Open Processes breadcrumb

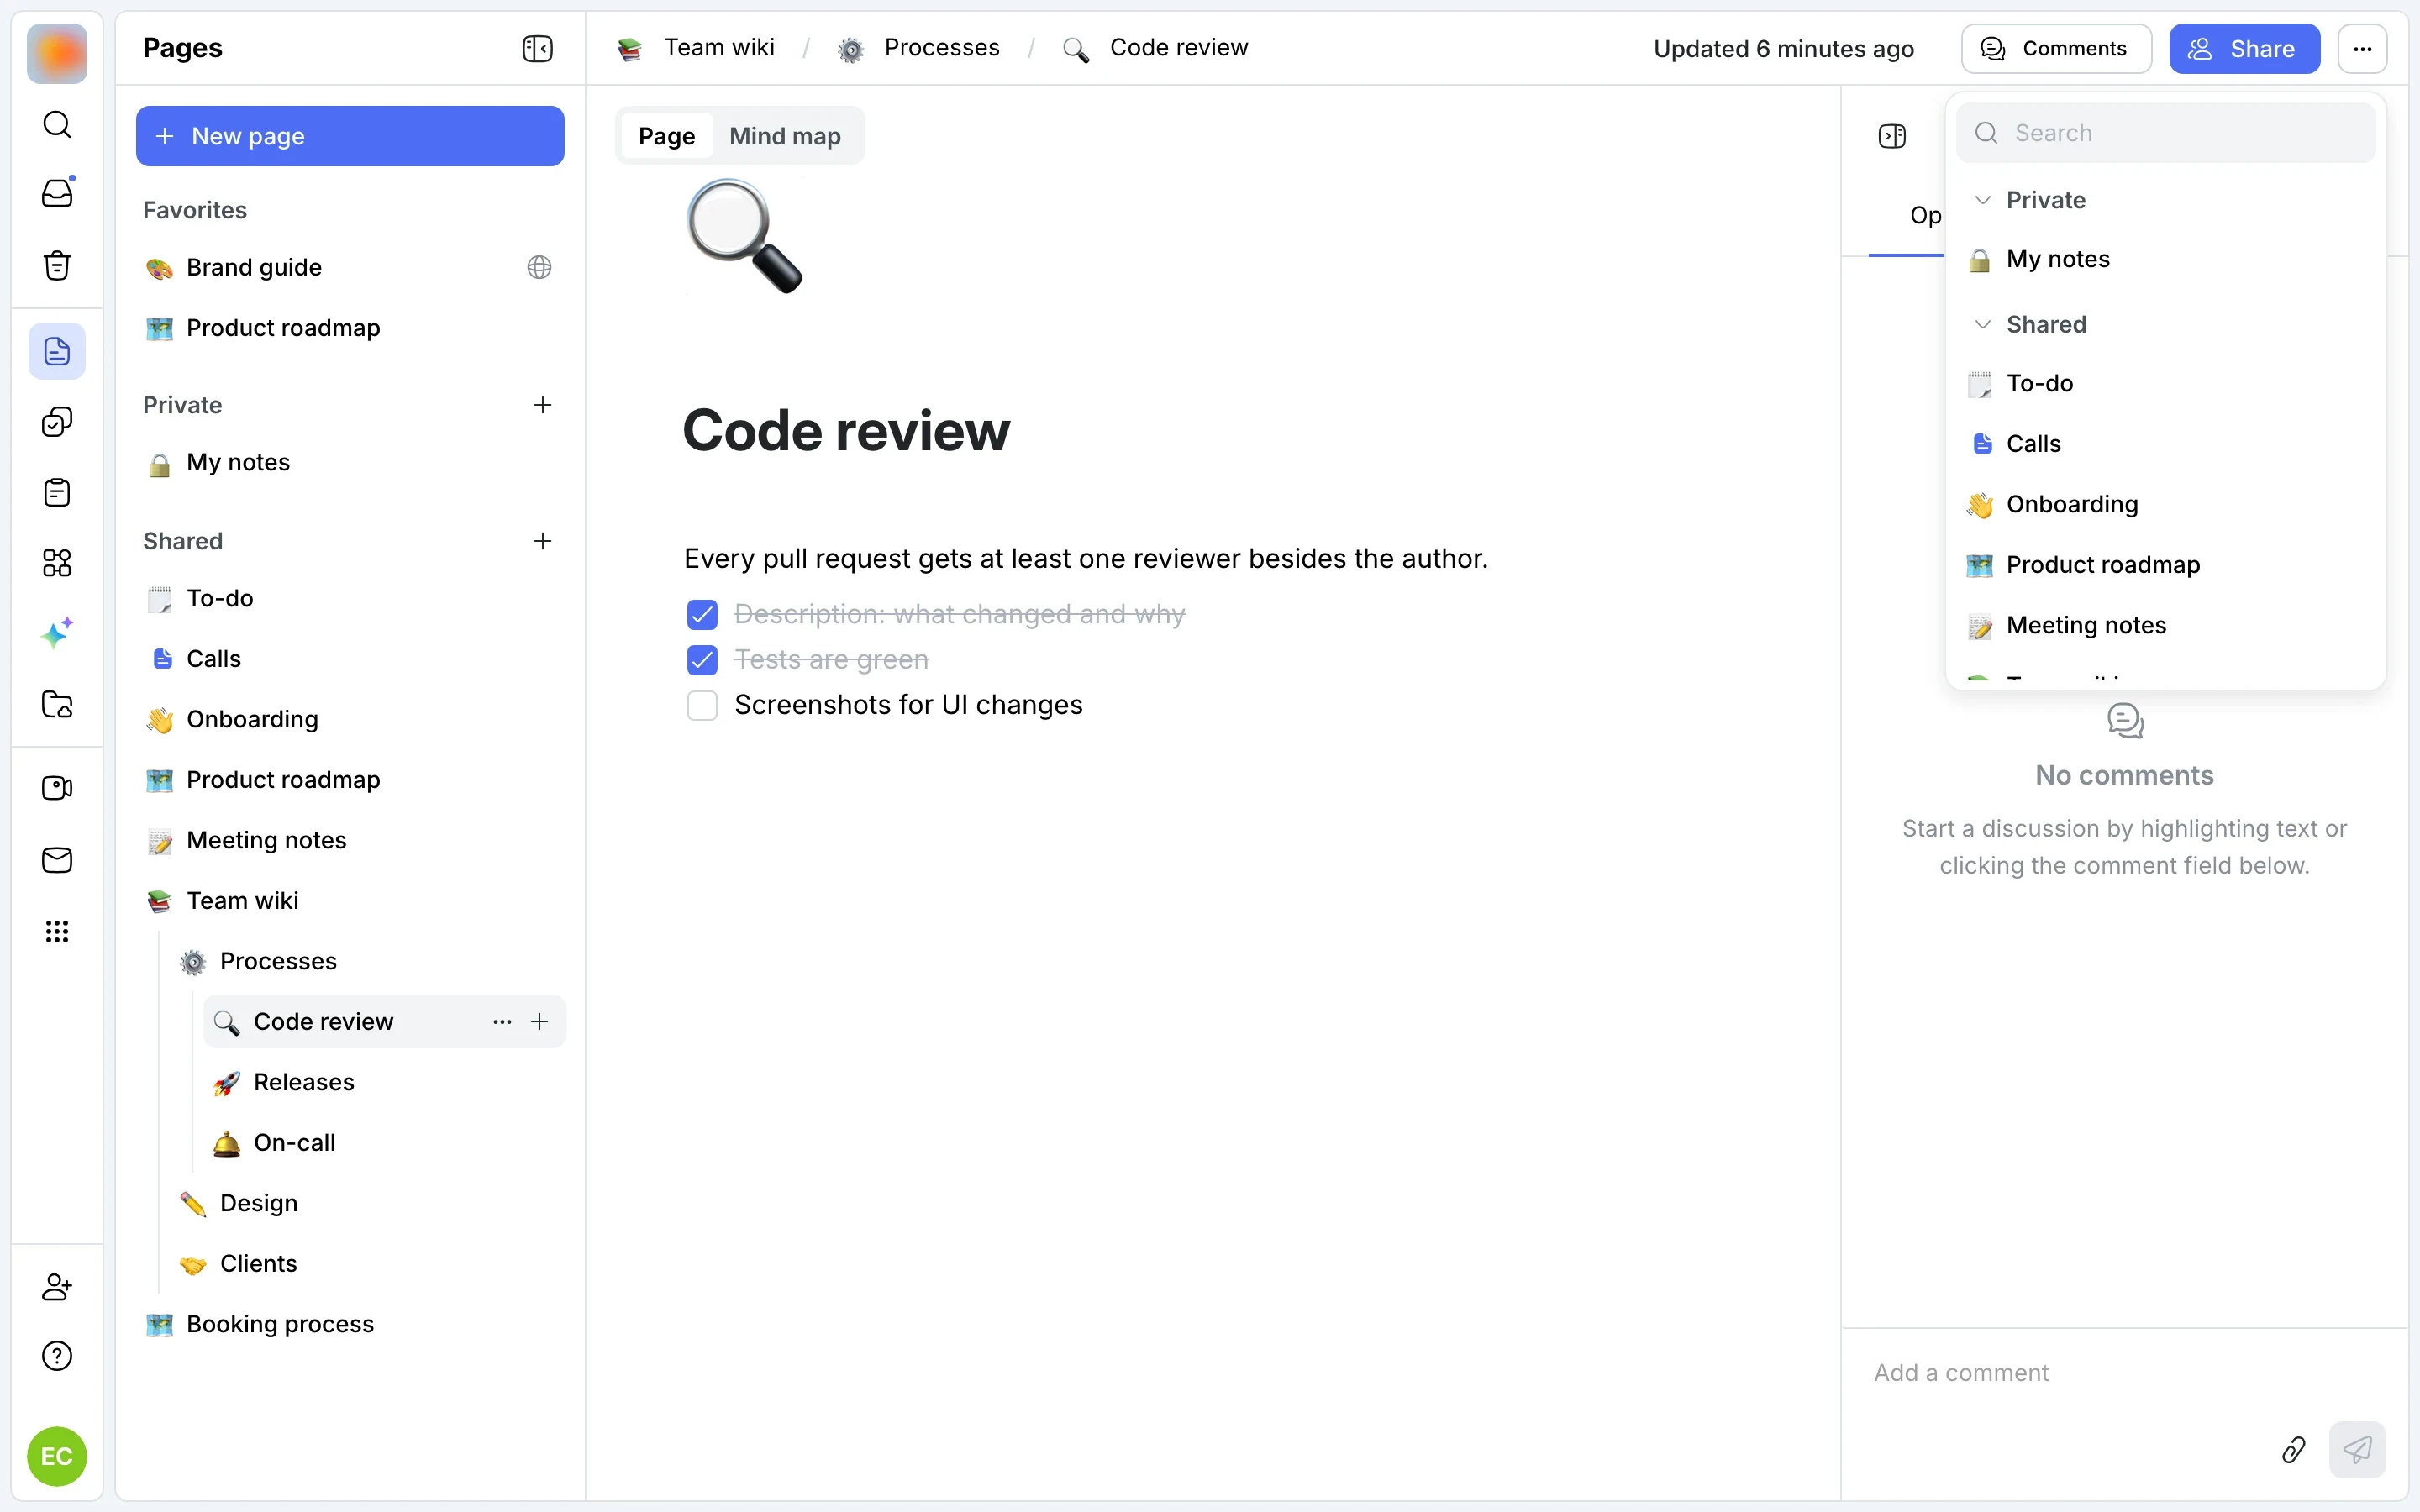pyautogui.click(x=918, y=48)
